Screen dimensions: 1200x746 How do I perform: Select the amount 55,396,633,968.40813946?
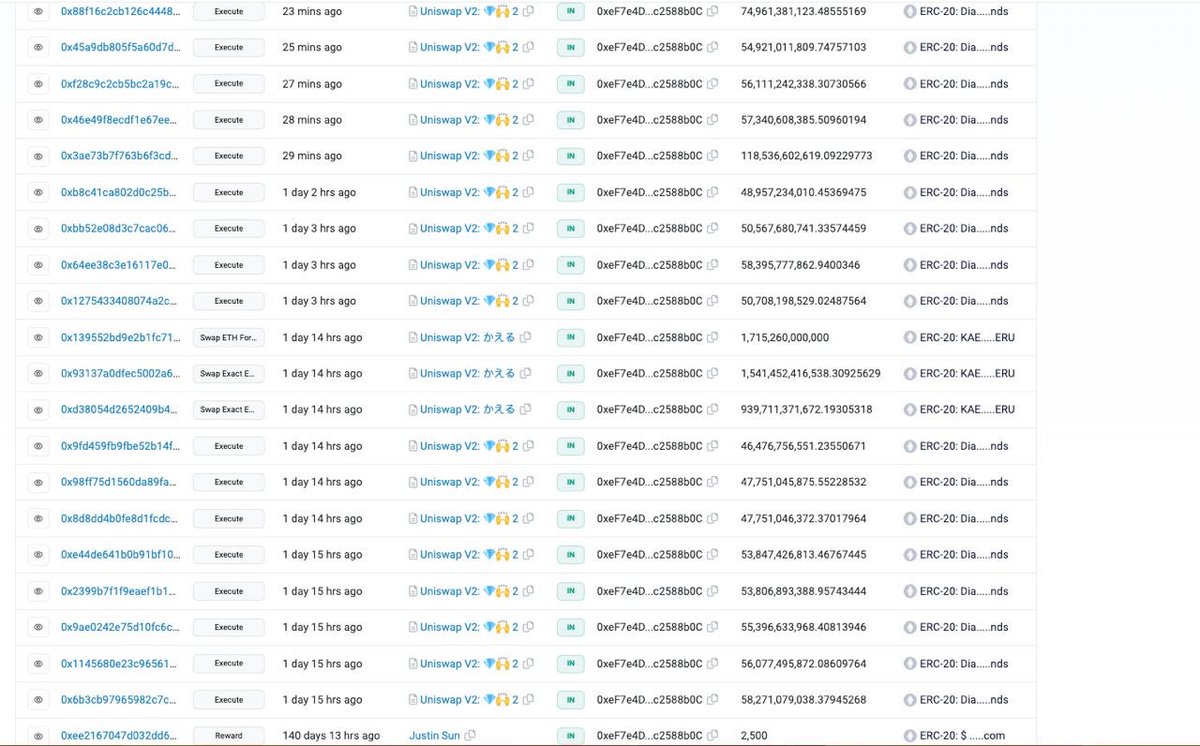pos(803,627)
